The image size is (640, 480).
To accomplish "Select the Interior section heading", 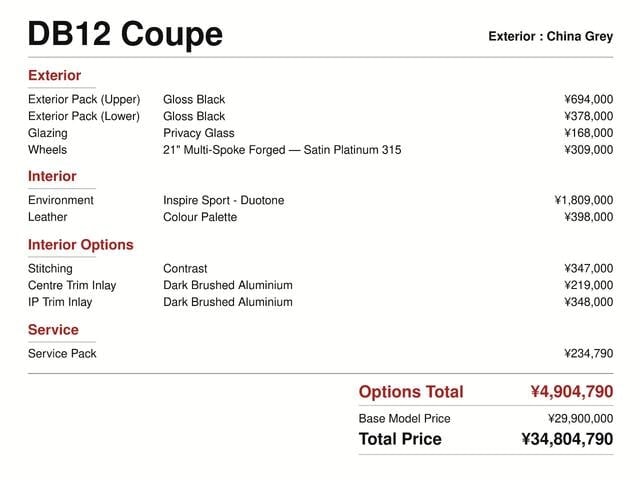I will click(x=52, y=176).
